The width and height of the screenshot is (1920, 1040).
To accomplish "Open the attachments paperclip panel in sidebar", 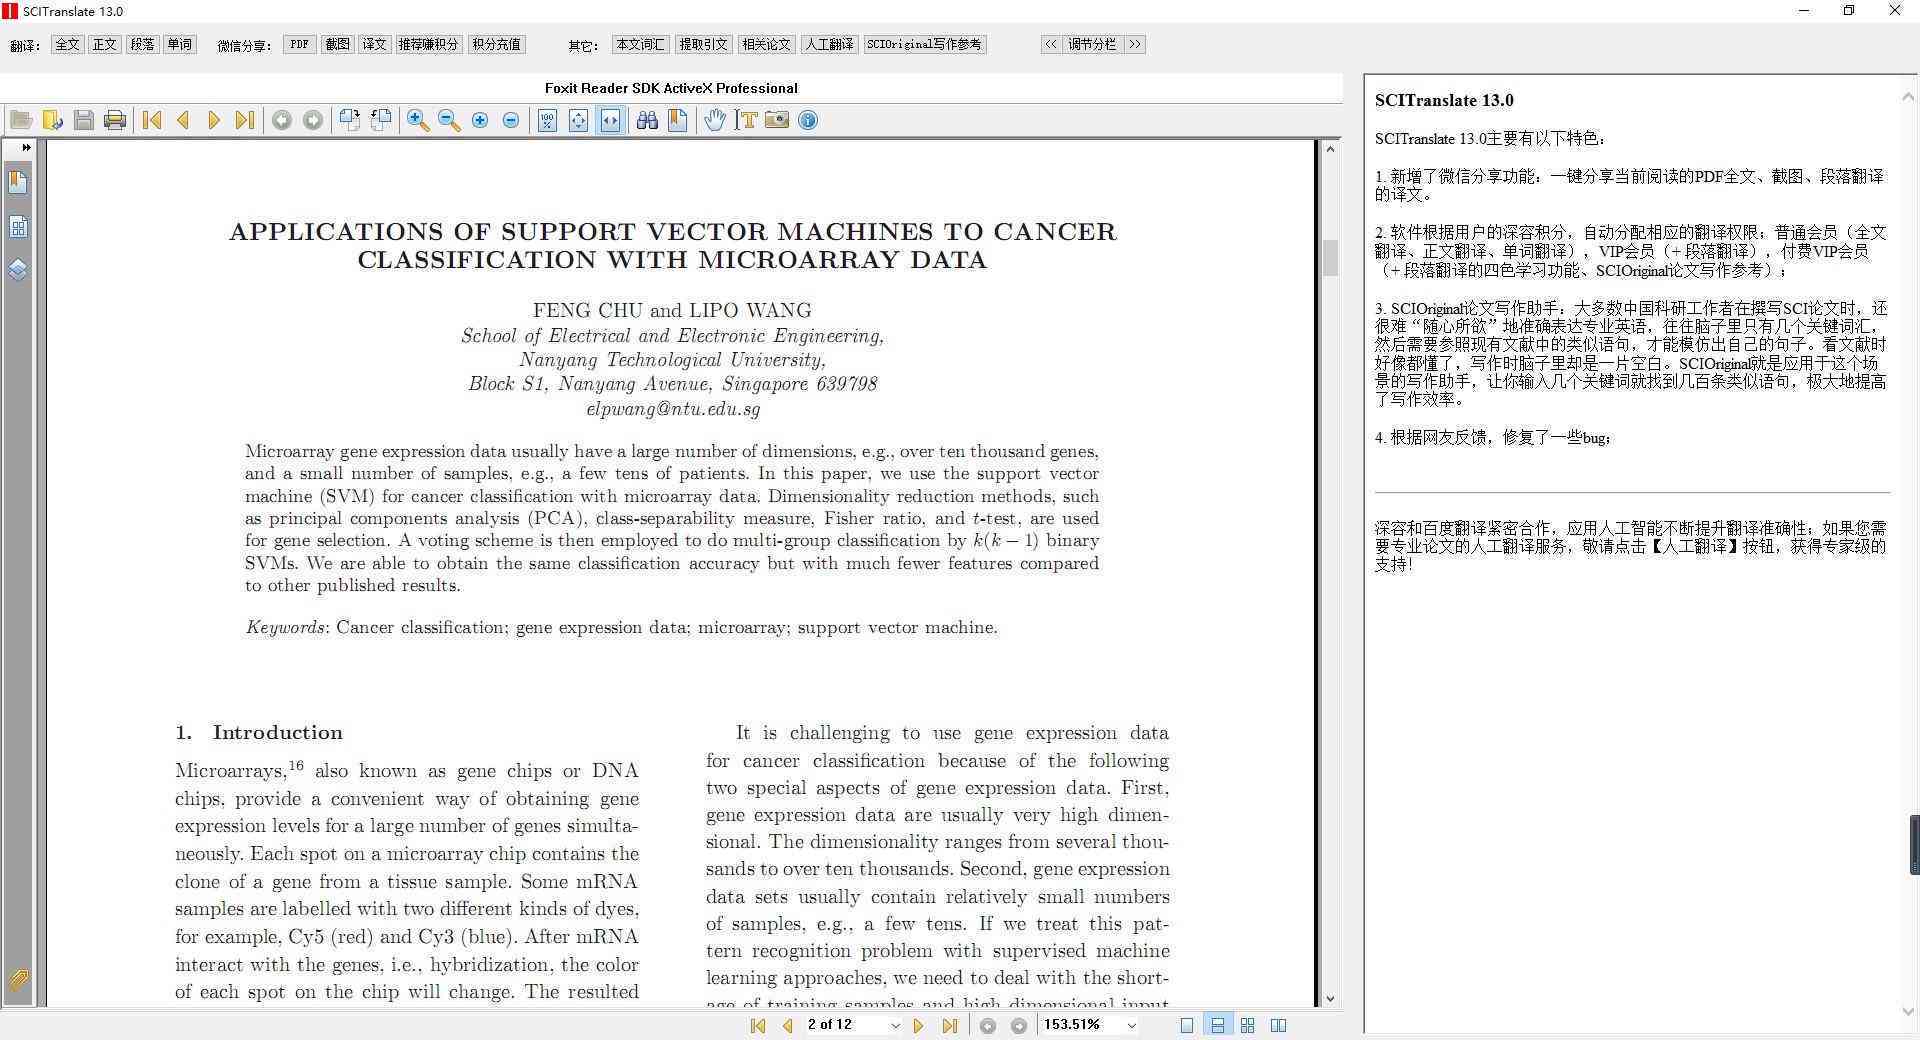I will pyautogui.click(x=18, y=981).
